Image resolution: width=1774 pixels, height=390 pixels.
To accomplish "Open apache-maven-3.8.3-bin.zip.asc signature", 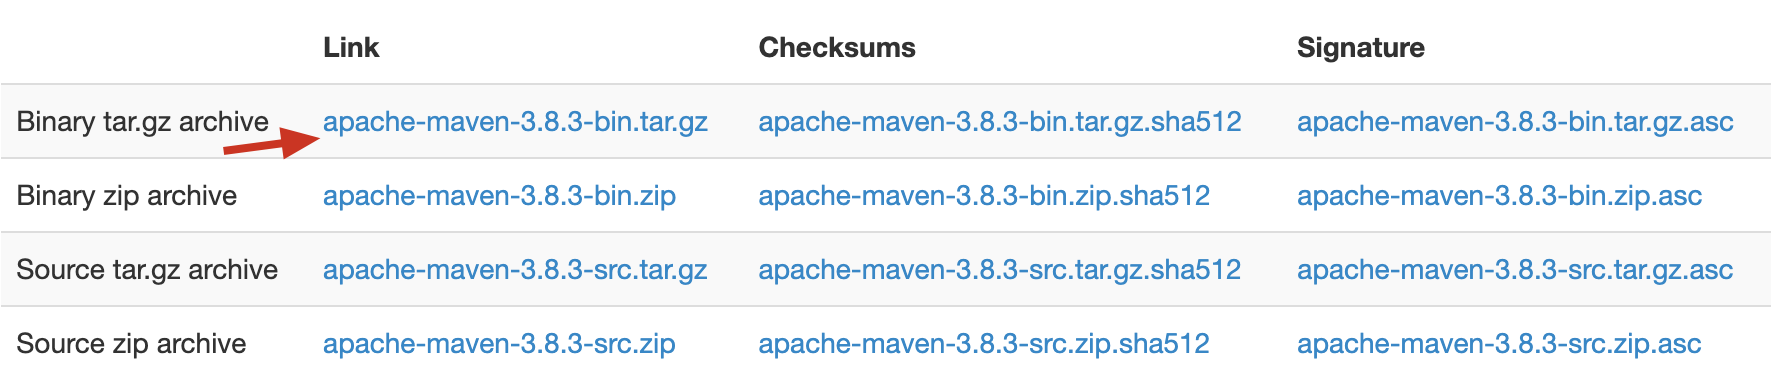I will coord(1499,196).
